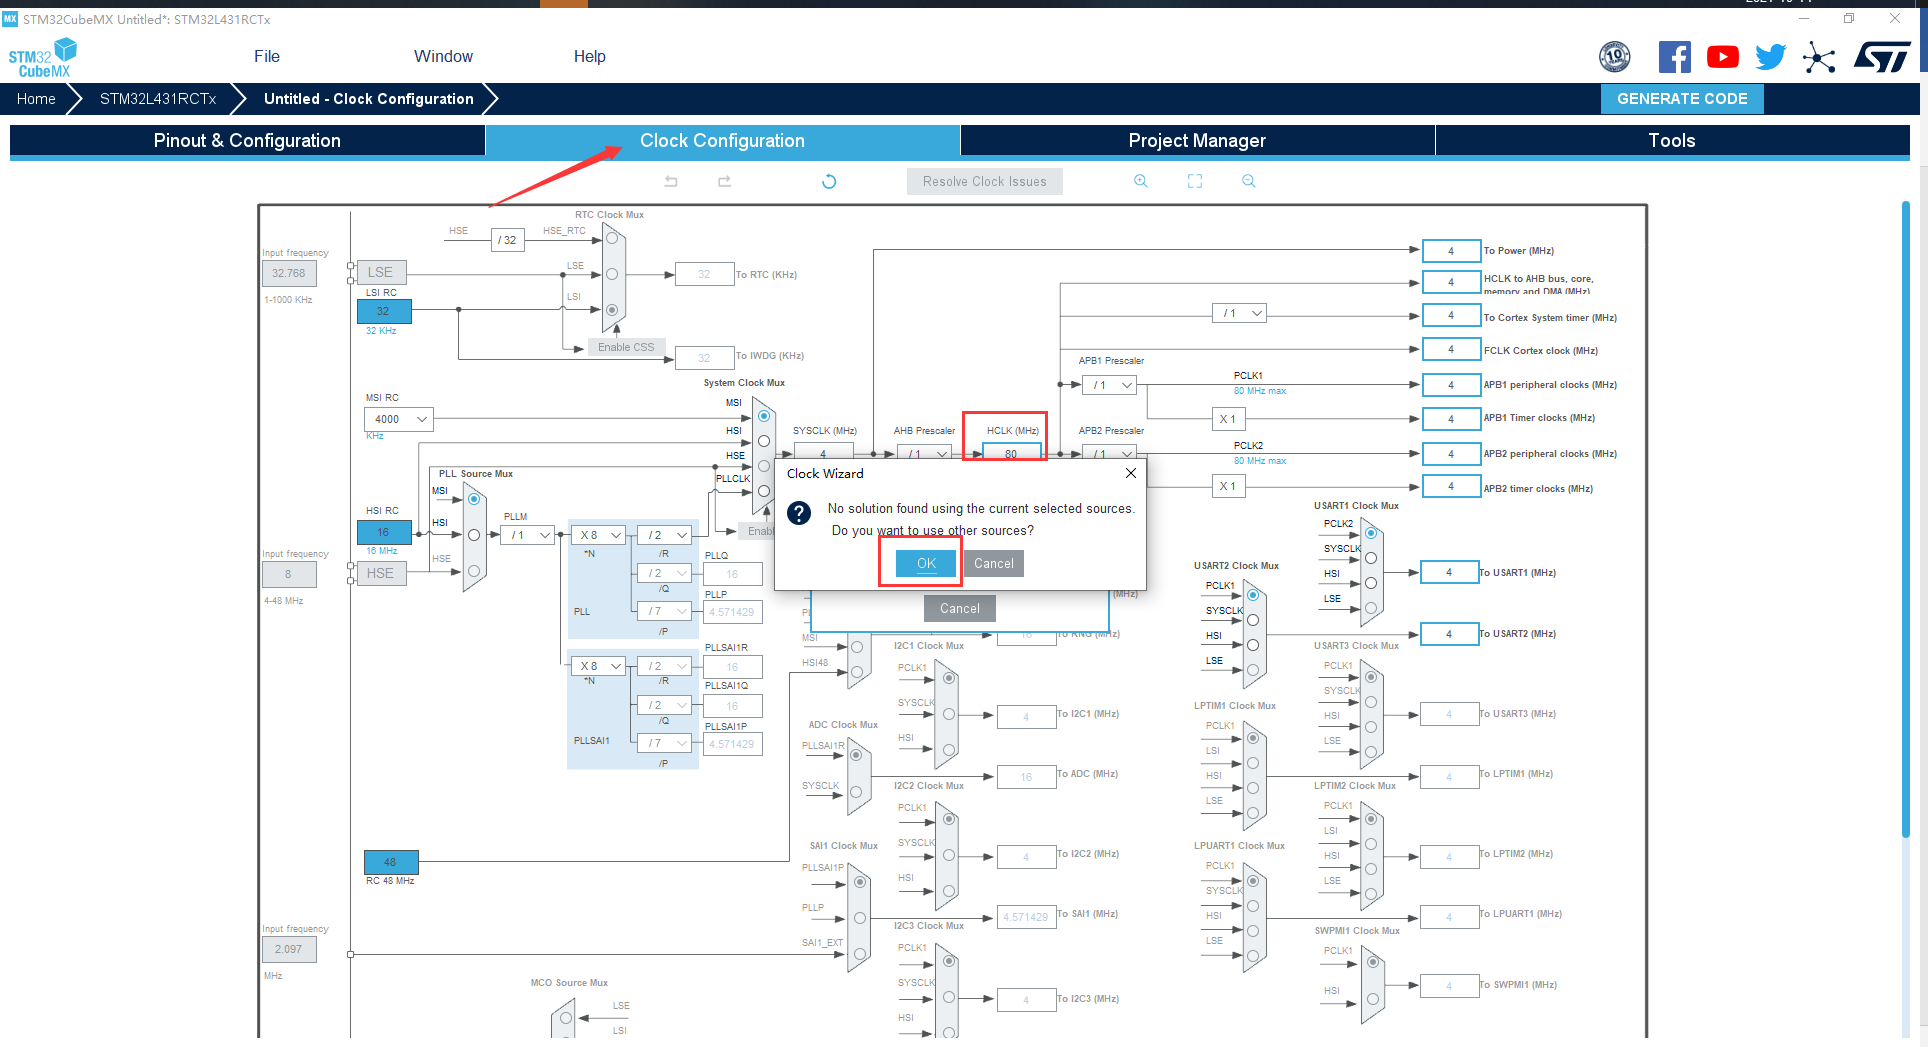Image resolution: width=1928 pixels, height=1048 pixels.
Task: Select MSI in System Clock Mux
Action: pyautogui.click(x=764, y=415)
